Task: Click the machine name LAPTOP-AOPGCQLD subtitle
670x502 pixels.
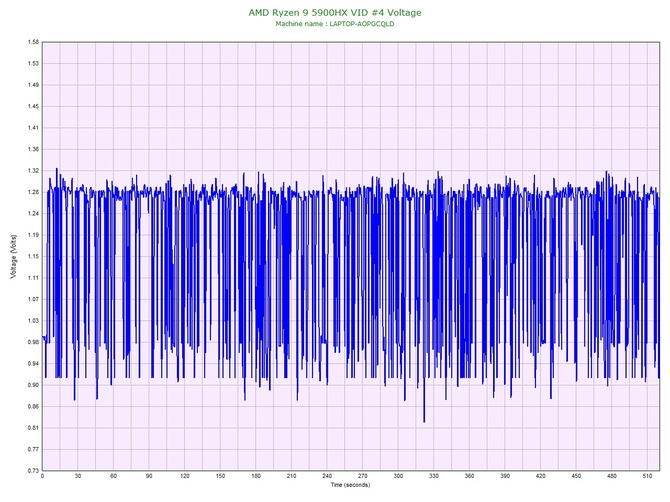Action: (x=334, y=24)
